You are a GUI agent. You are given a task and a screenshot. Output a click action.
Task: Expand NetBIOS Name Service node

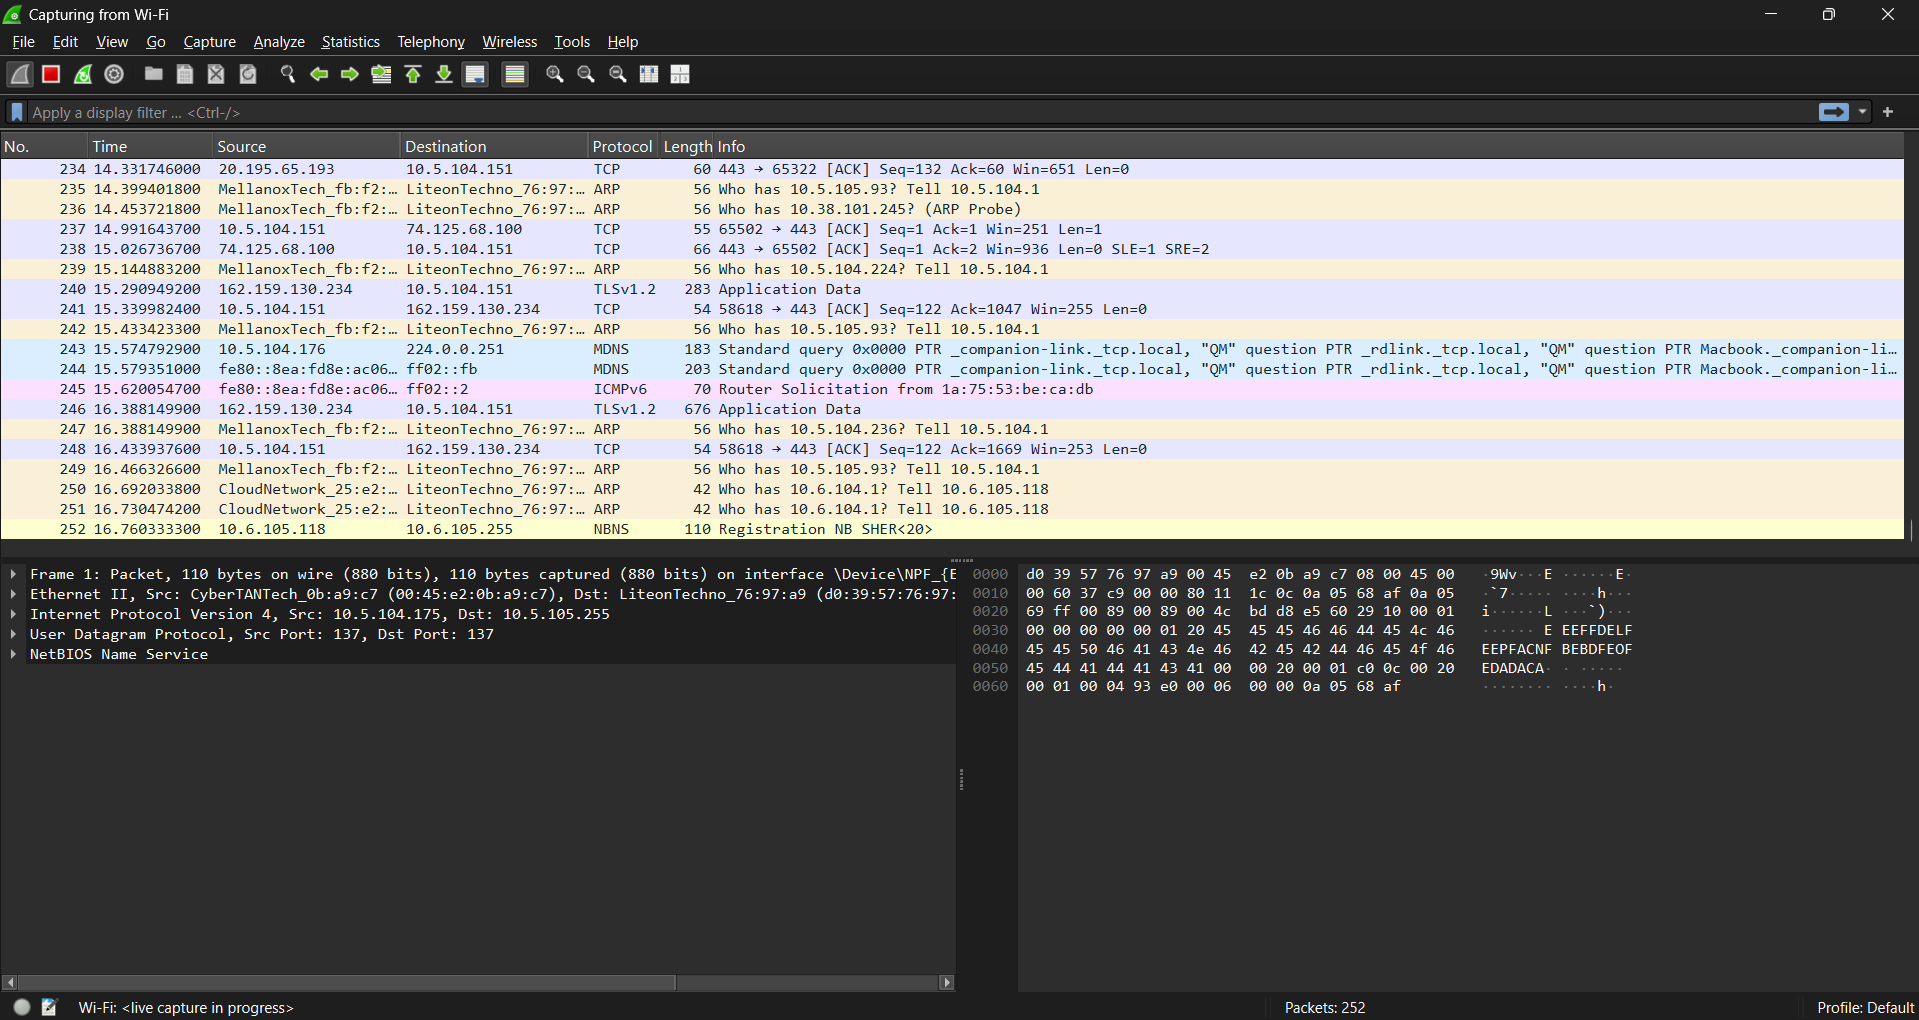[x=13, y=654]
